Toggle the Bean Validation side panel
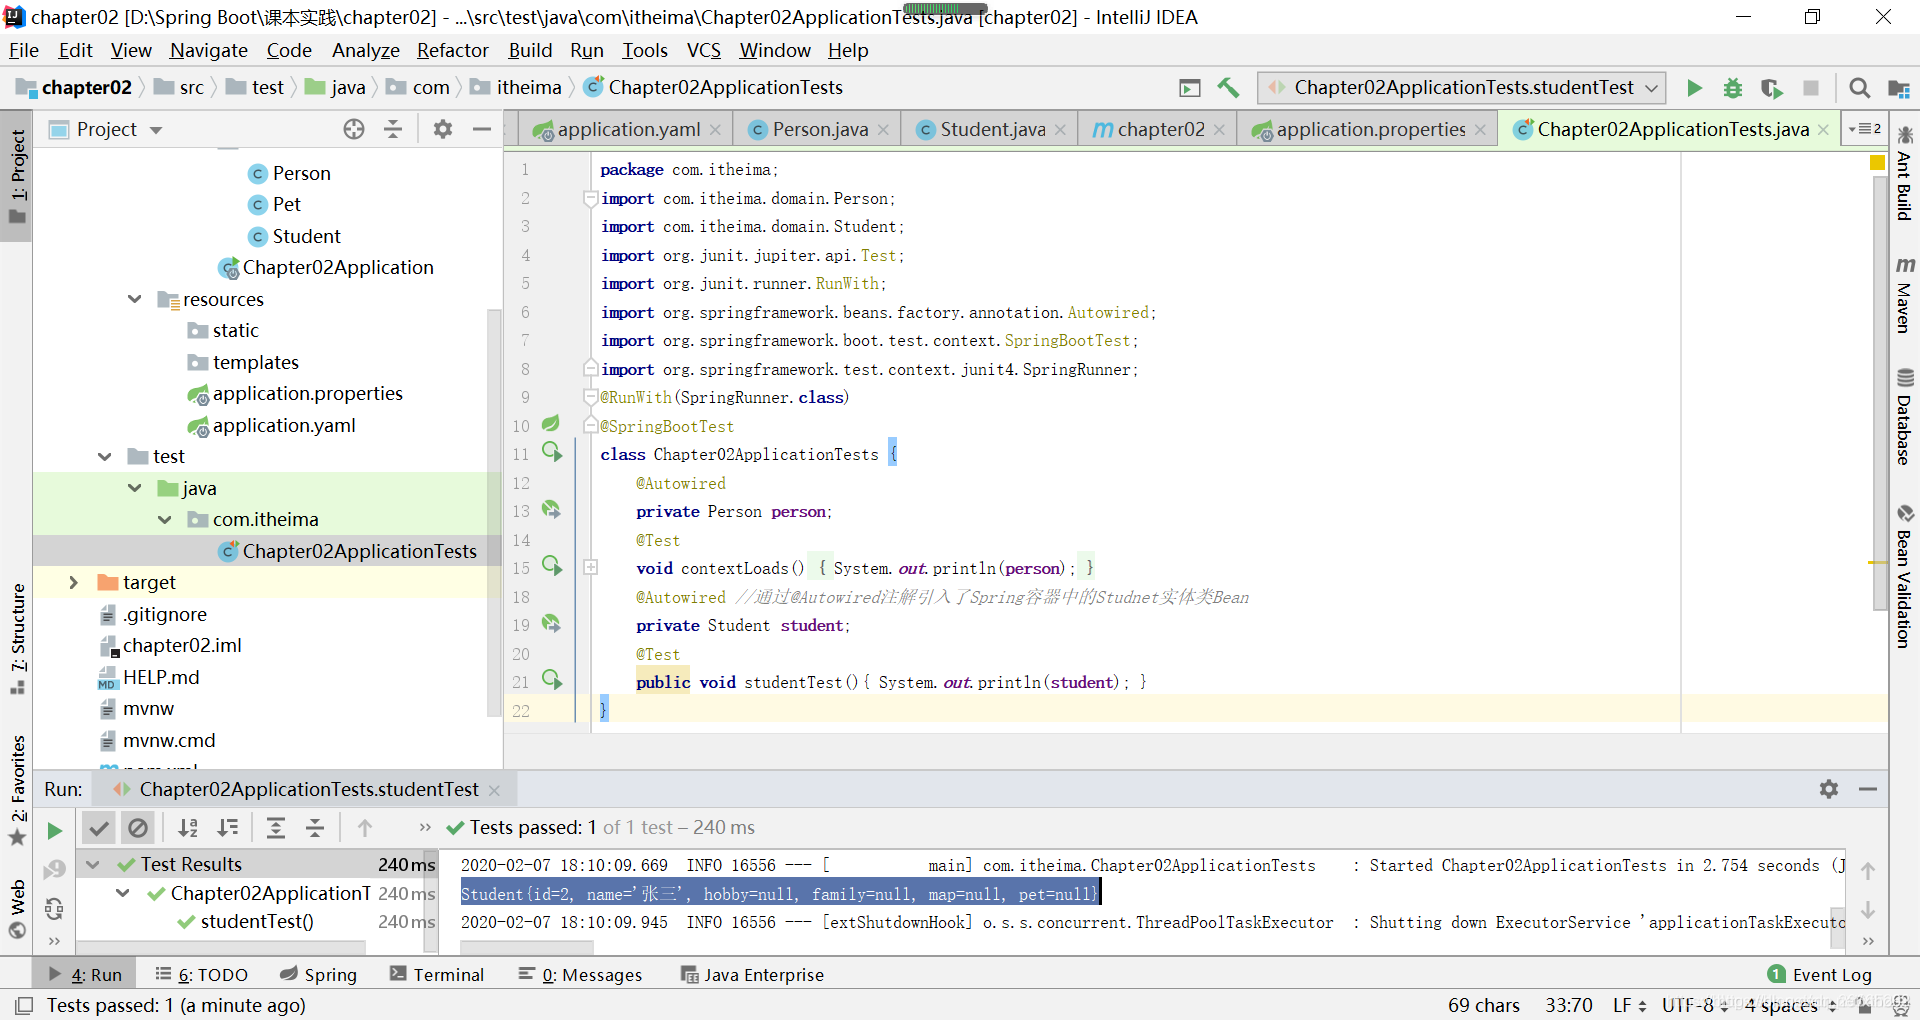The width and height of the screenshot is (1920, 1020). (1905, 576)
